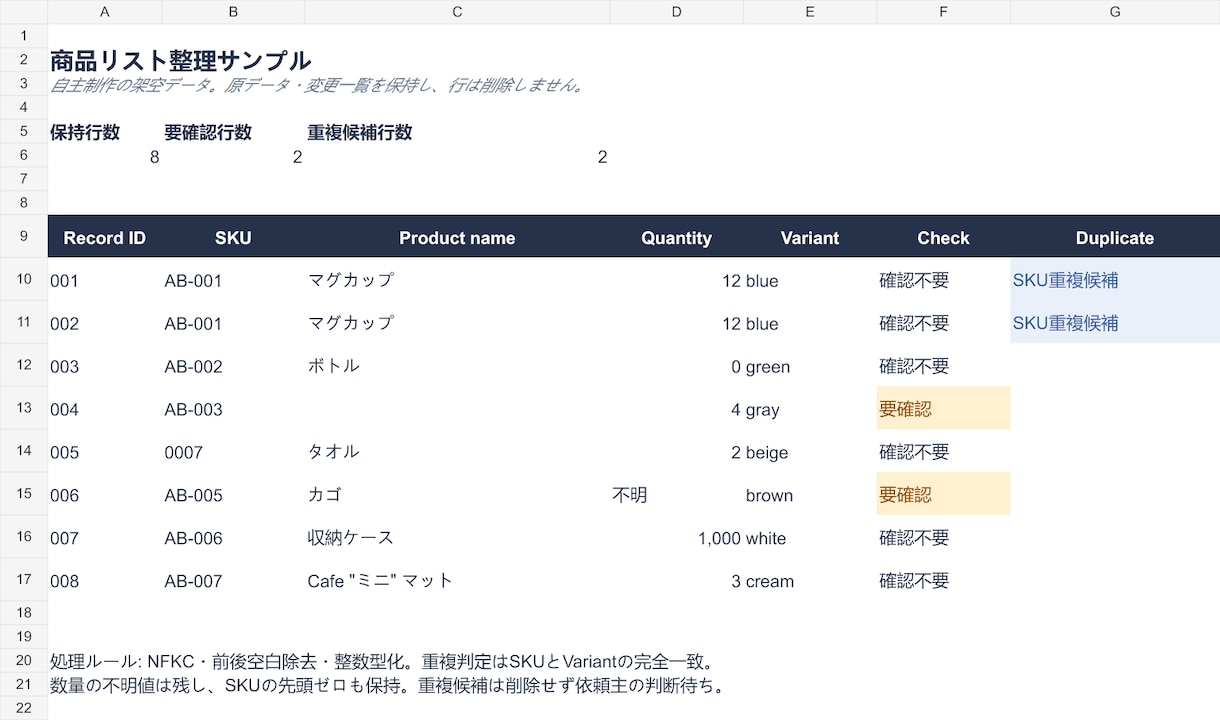Image resolution: width=1220 pixels, height=720 pixels.
Task: Click product name 収納ケース
Action: click(x=457, y=539)
